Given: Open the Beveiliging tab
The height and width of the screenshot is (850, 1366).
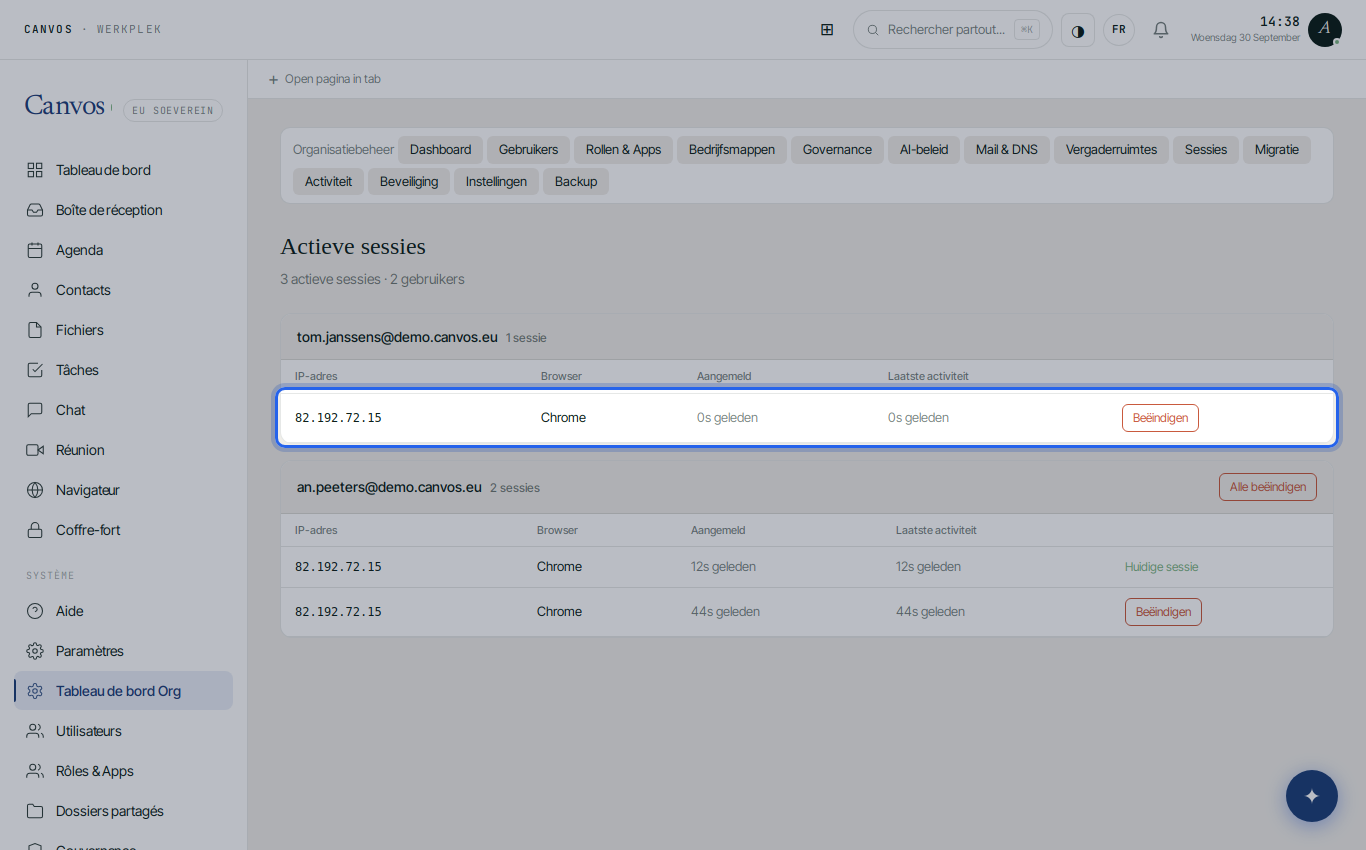Looking at the screenshot, I should tap(409, 182).
